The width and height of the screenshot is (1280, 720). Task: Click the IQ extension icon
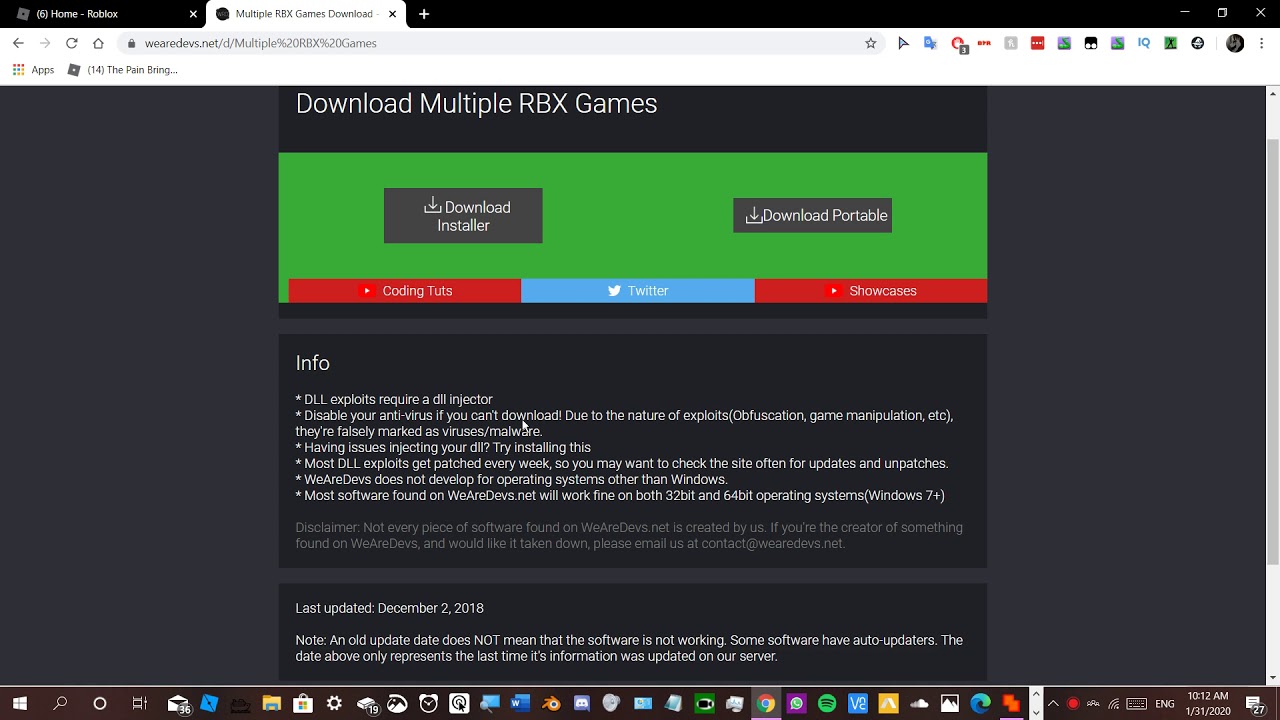1144,43
